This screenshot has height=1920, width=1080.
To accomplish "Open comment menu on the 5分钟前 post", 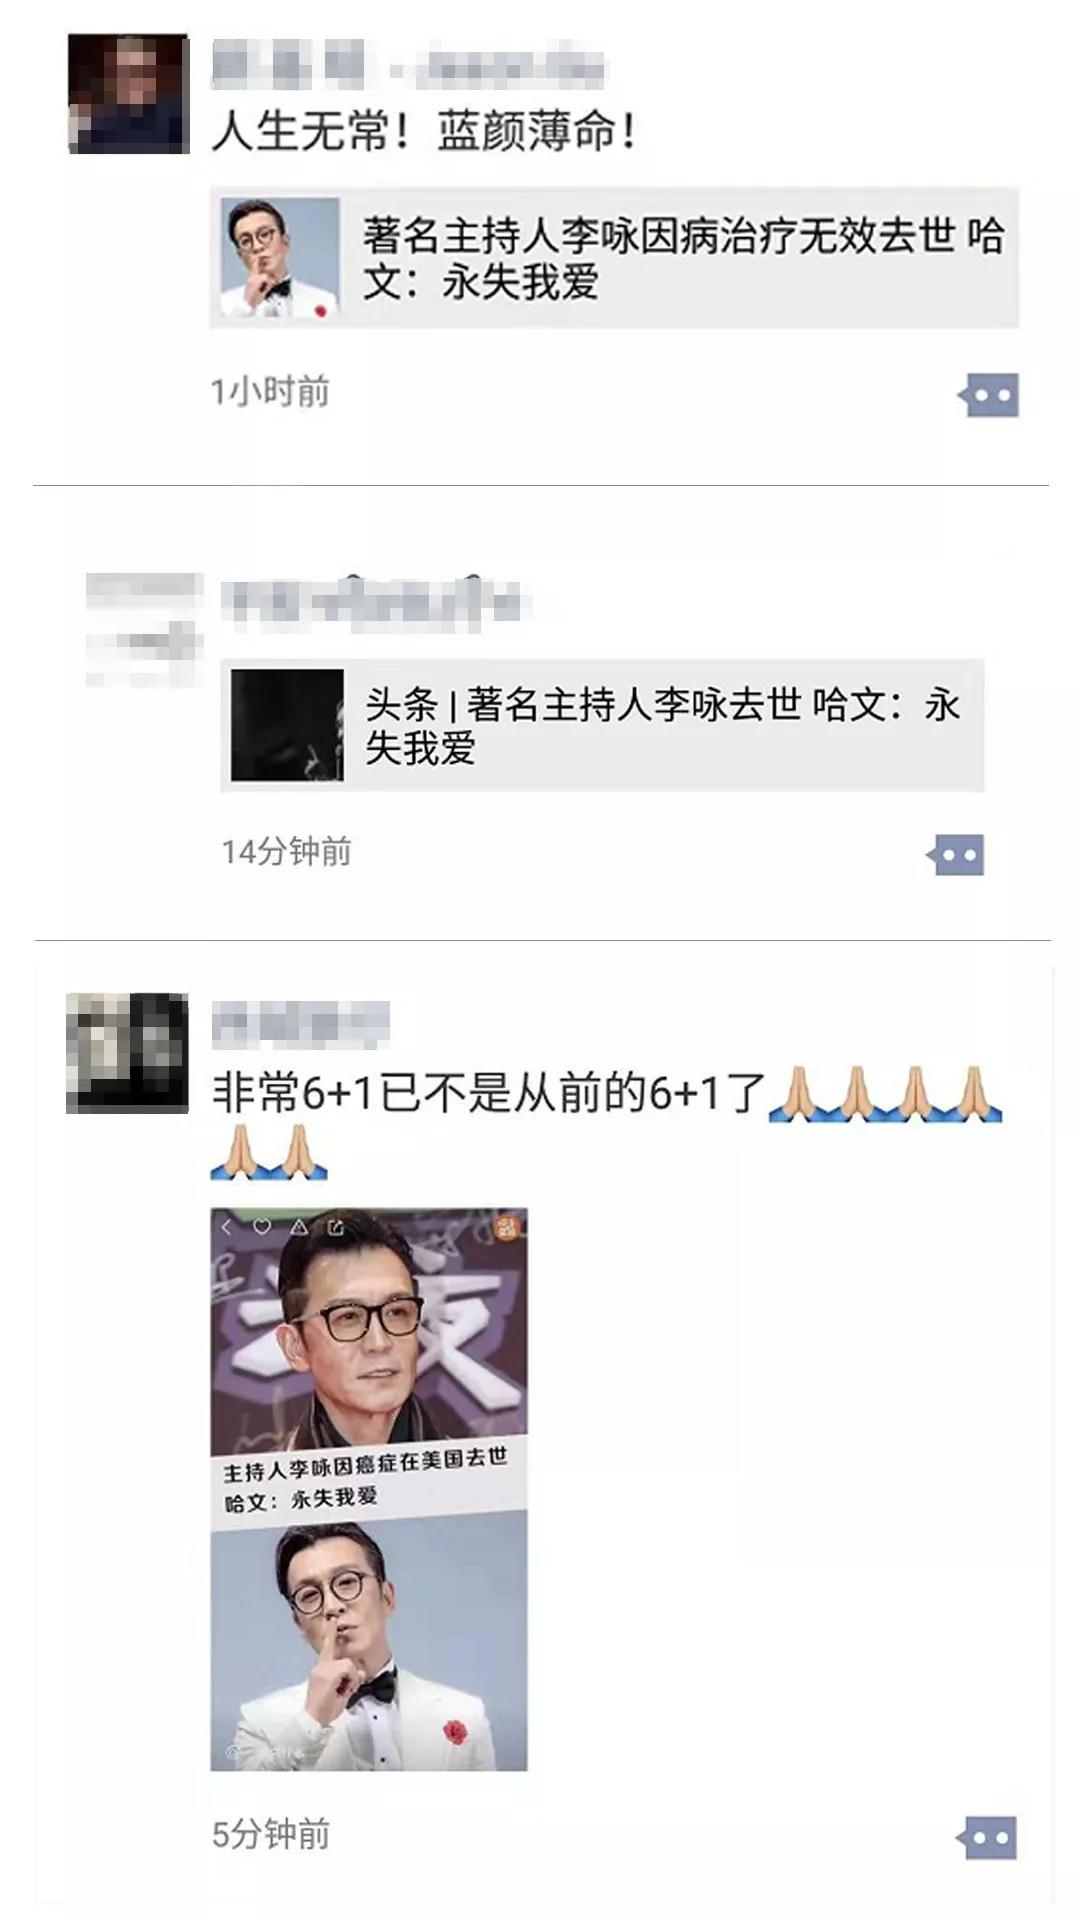I will pyautogui.click(x=986, y=1837).
